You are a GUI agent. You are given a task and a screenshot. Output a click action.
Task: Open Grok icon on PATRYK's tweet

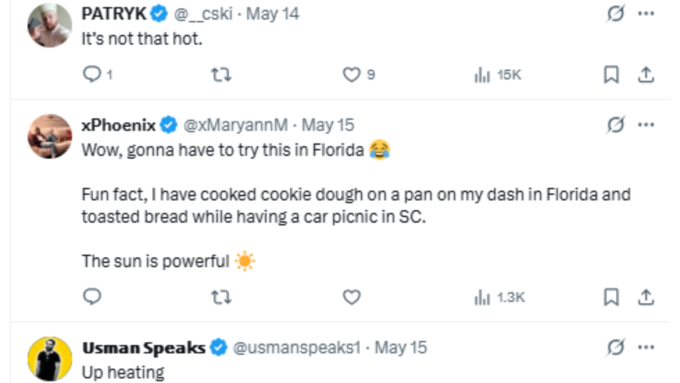pos(615,13)
